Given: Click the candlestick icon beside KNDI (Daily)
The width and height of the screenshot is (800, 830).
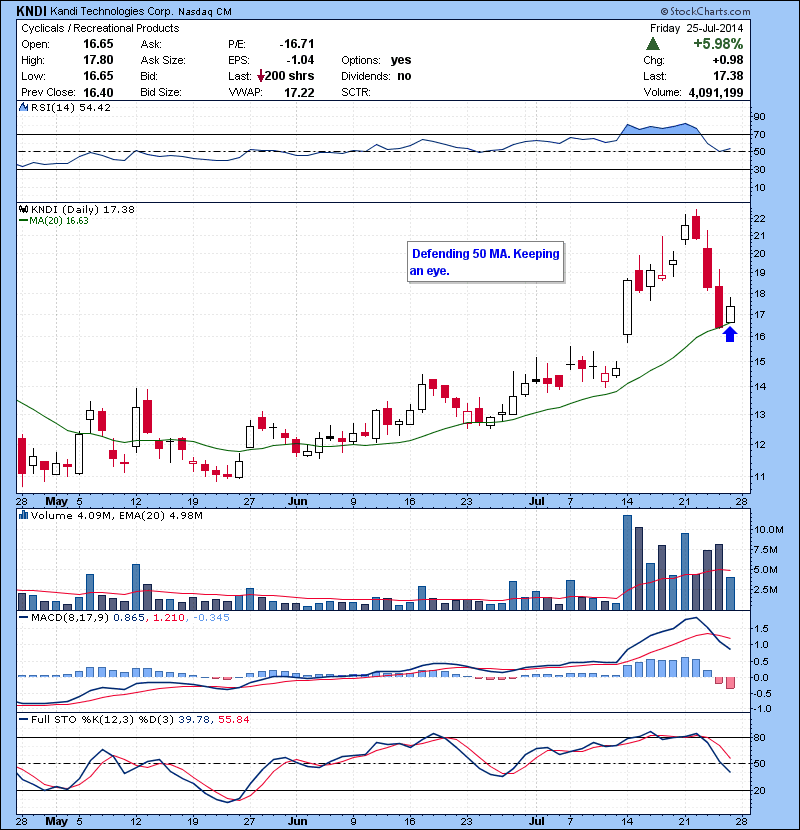Looking at the screenshot, I should pos(23,209).
